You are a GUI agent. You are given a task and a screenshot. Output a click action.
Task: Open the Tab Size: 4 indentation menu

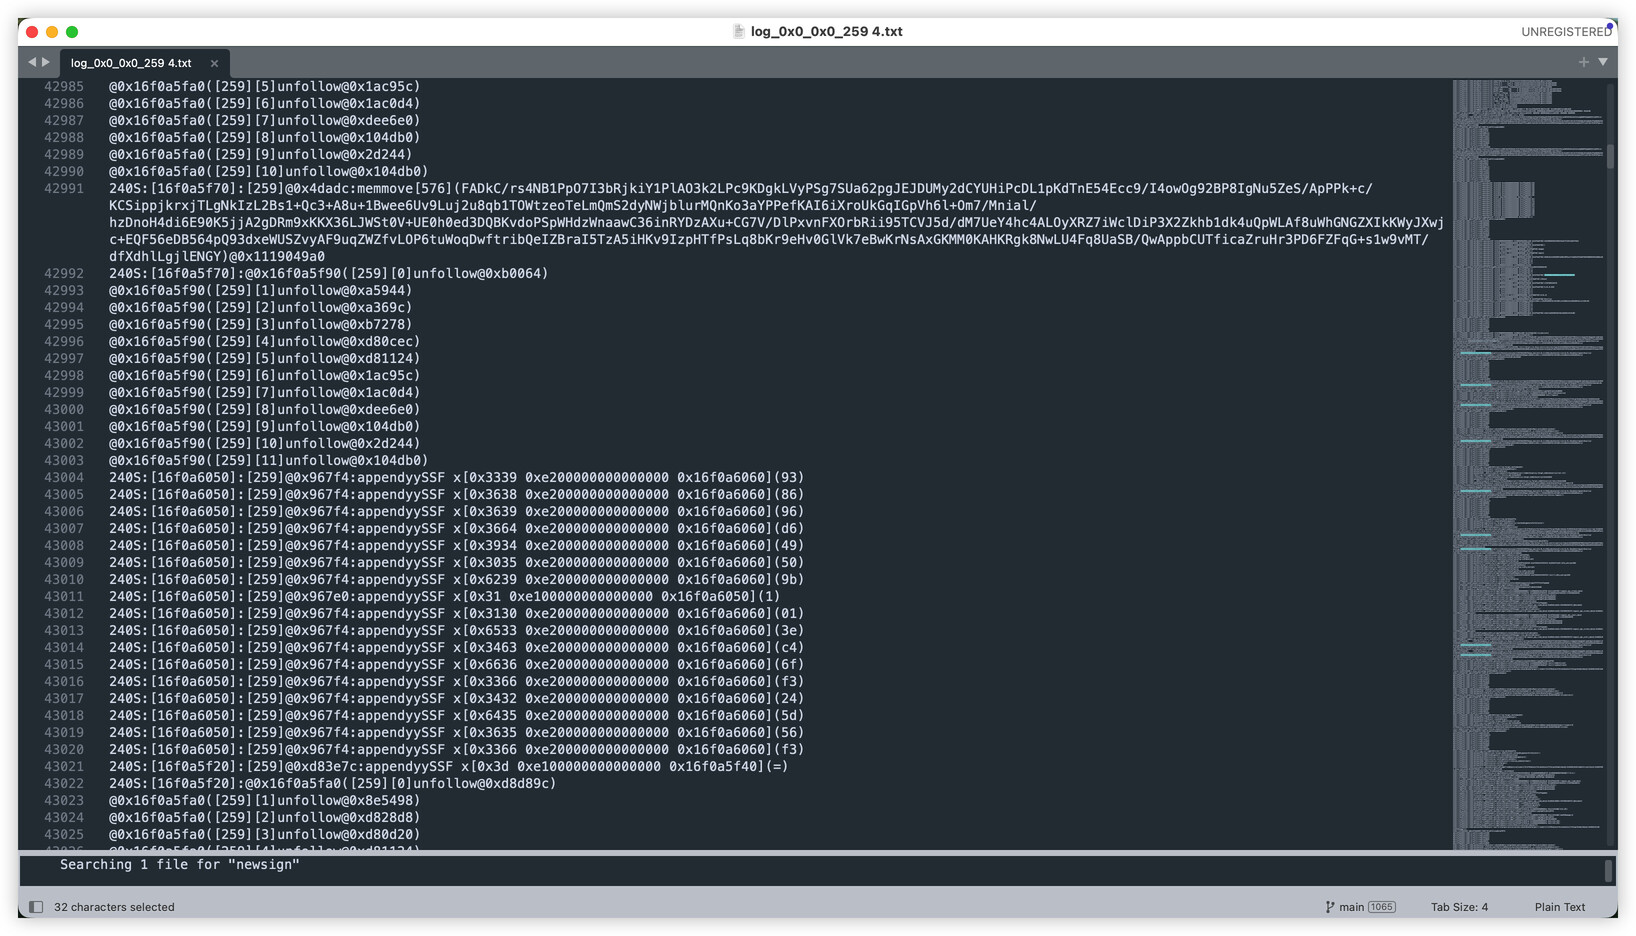coord(1459,907)
